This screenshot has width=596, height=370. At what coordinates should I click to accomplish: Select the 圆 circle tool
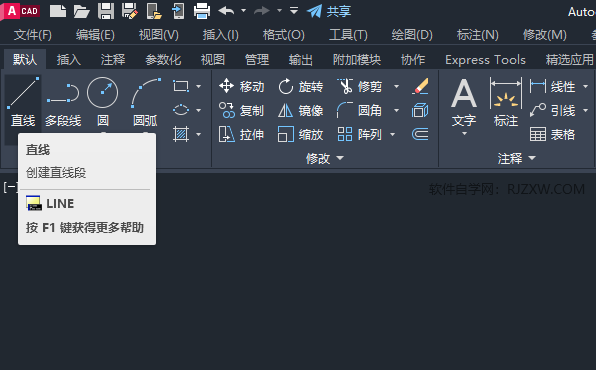tap(103, 102)
